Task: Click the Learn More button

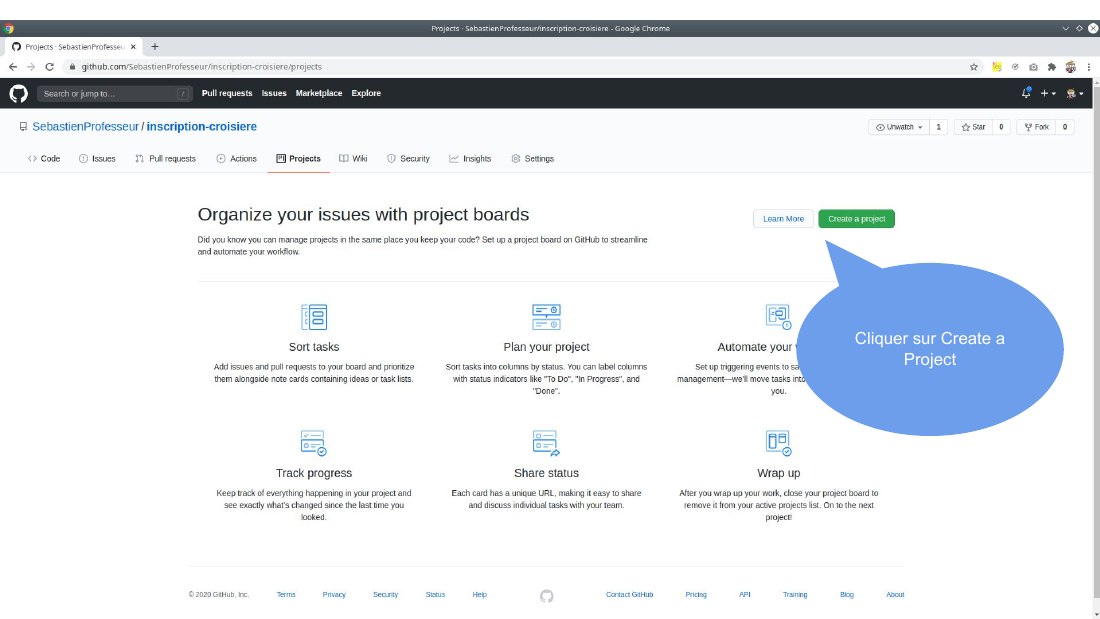Action: click(x=783, y=219)
